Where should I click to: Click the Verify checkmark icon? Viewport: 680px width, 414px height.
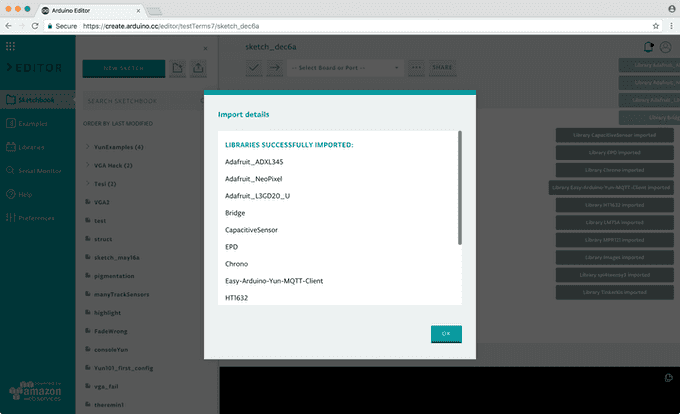(x=255, y=68)
